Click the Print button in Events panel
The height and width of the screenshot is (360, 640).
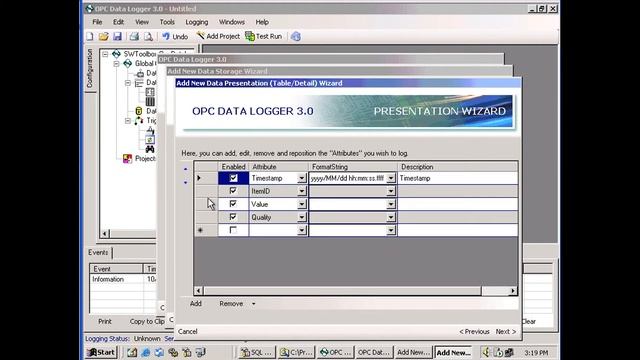tap(105, 322)
